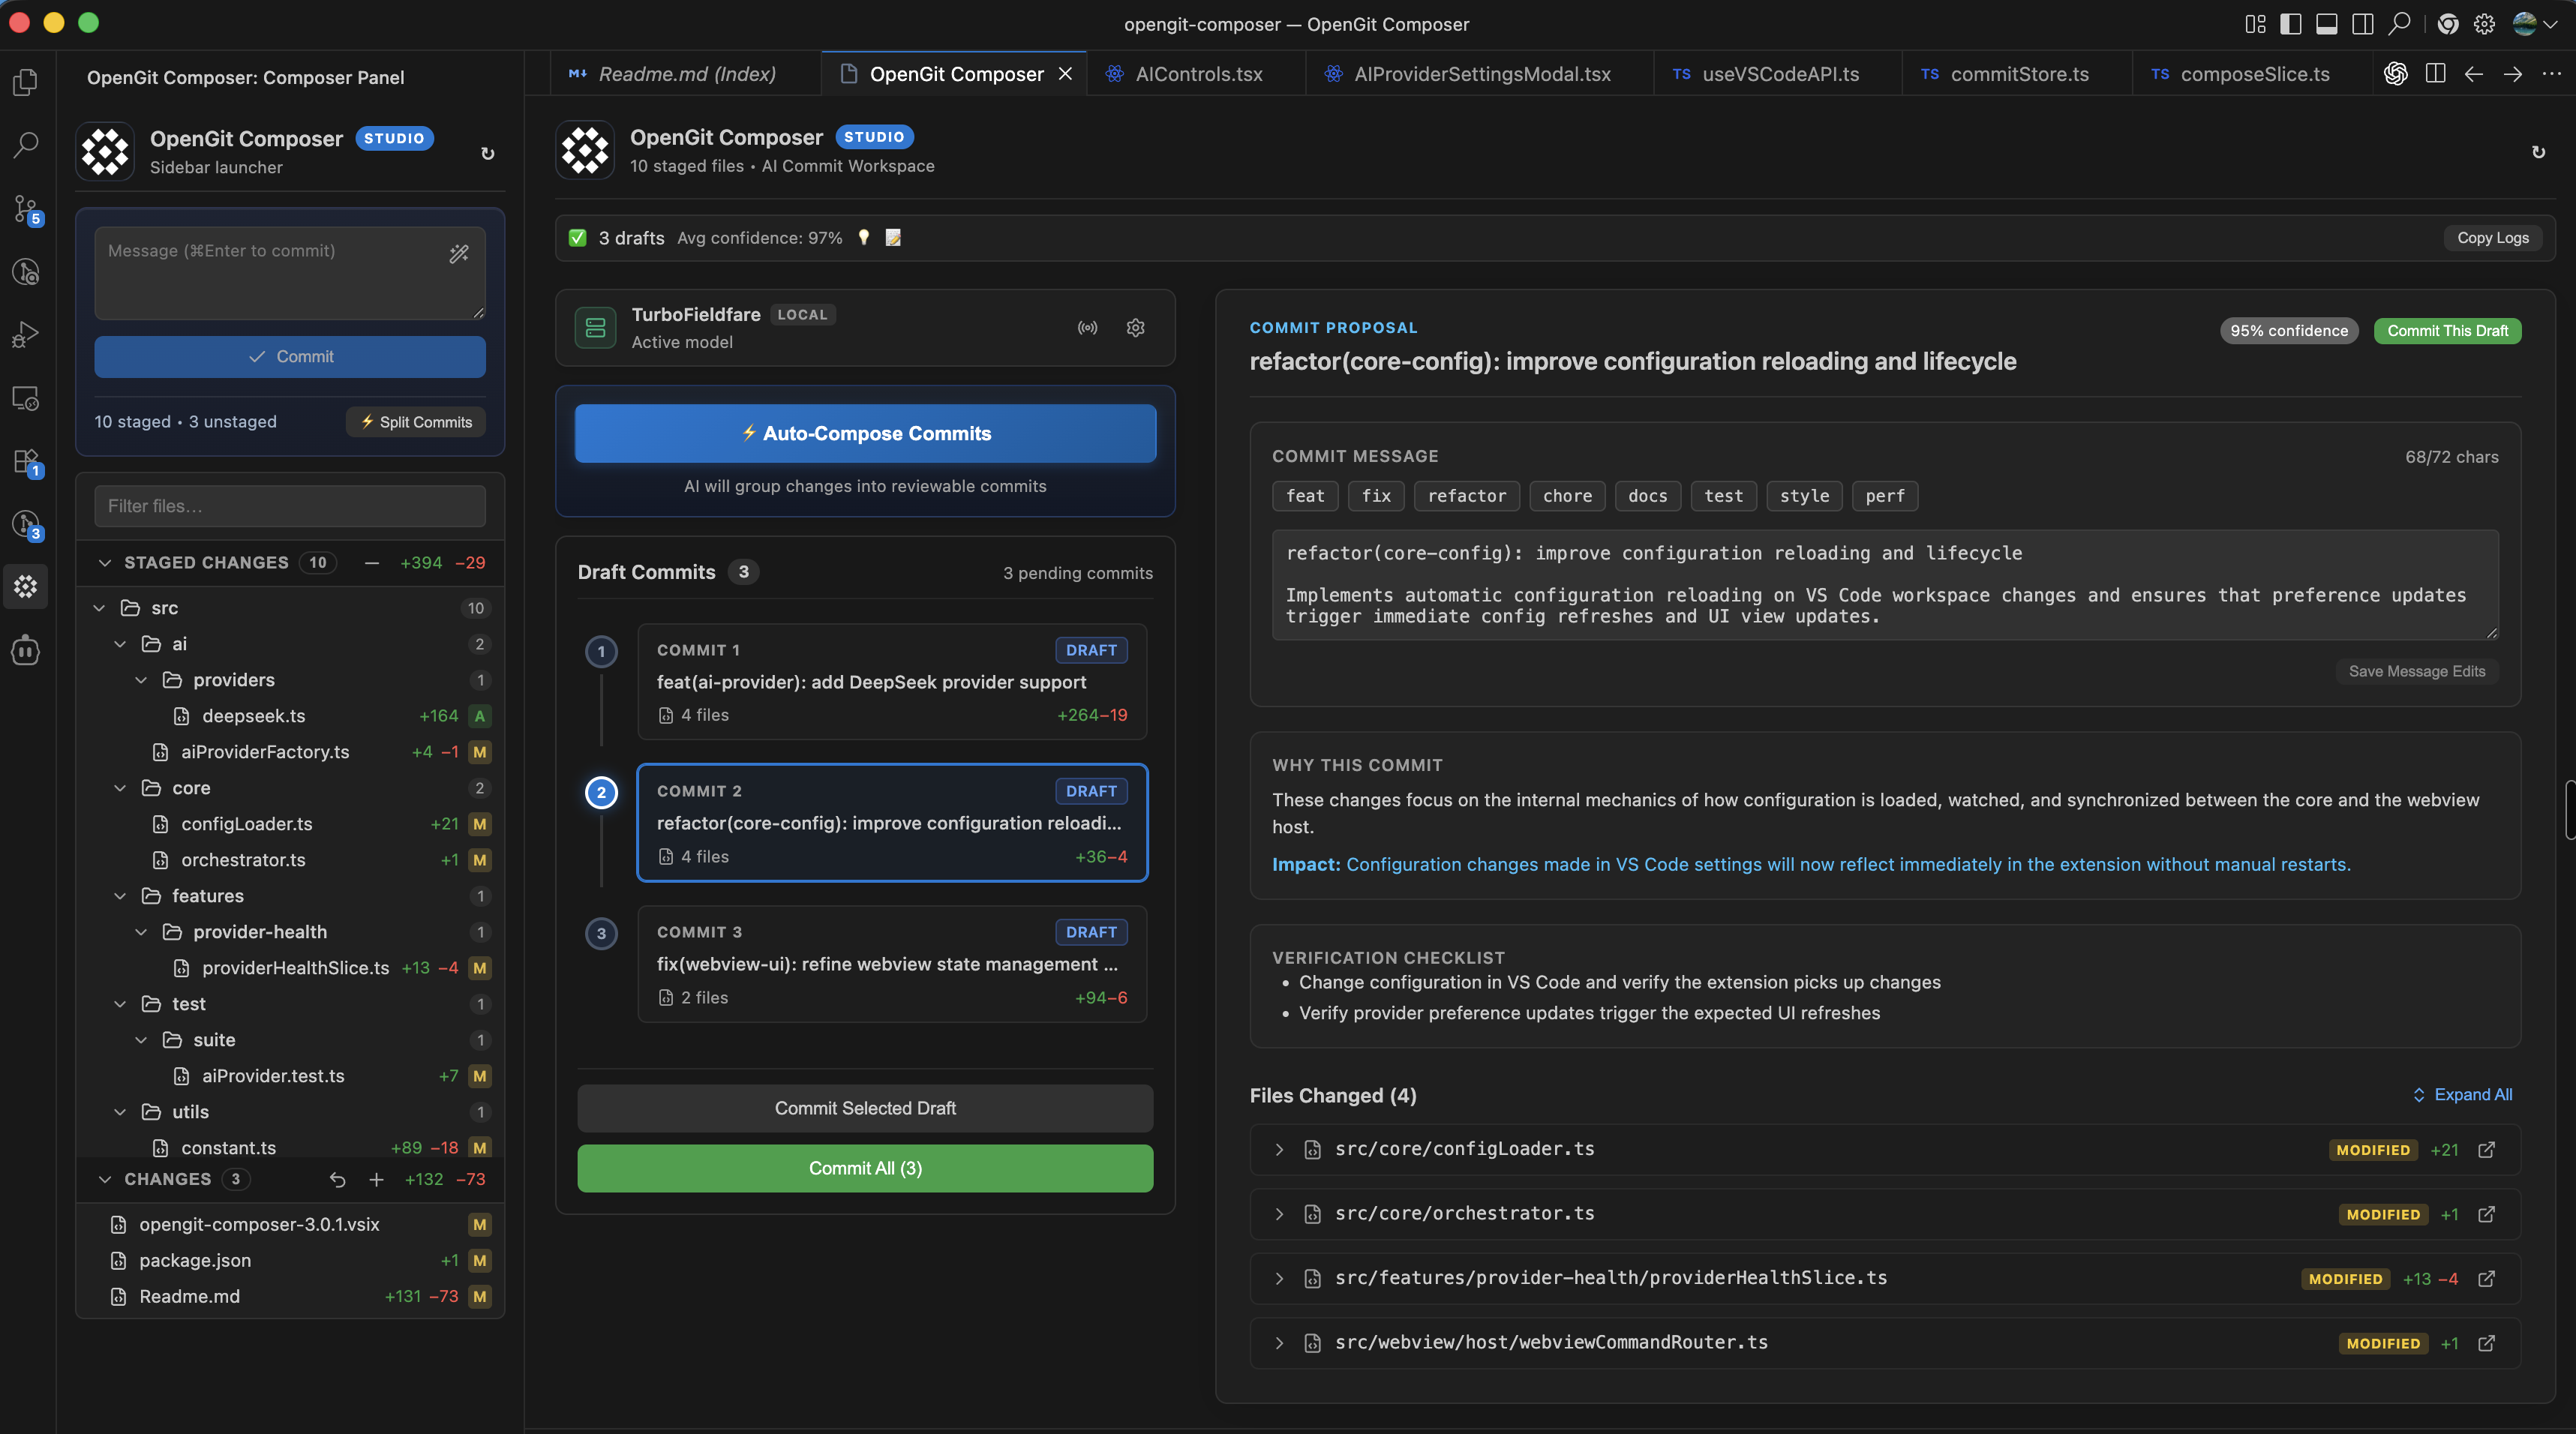Screen dimensions: 2576x1434
Task: Collapse the provider-health folder
Action: (141, 932)
